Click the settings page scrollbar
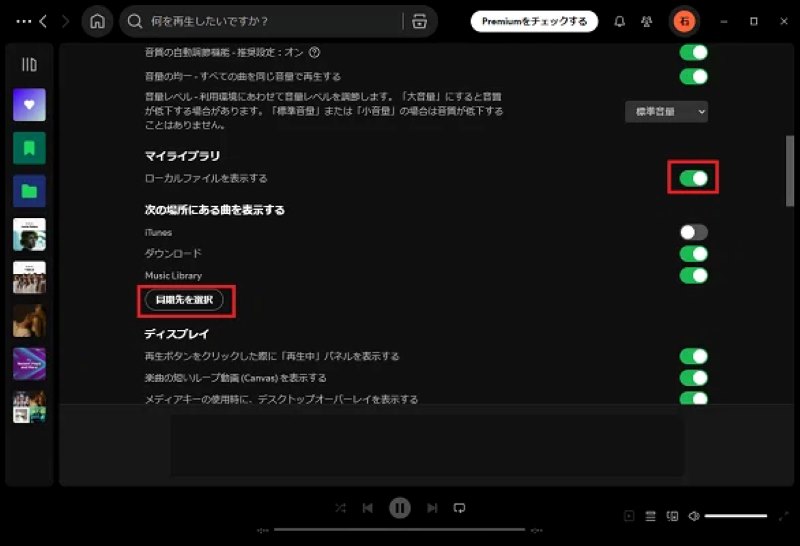Image resolution: width=800 pixels, height=546 pixels. pos(790,171)
